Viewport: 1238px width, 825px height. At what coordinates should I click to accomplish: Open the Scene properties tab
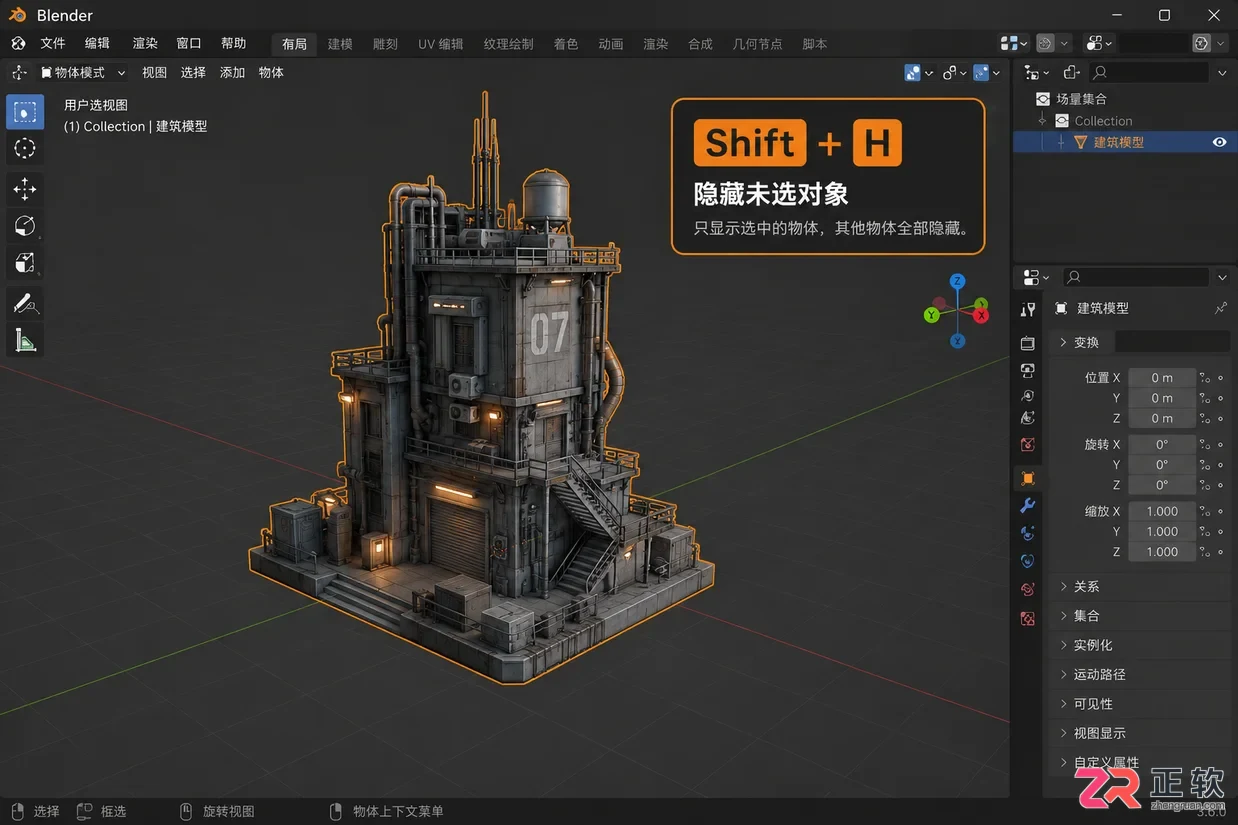tap(1027, 418)
